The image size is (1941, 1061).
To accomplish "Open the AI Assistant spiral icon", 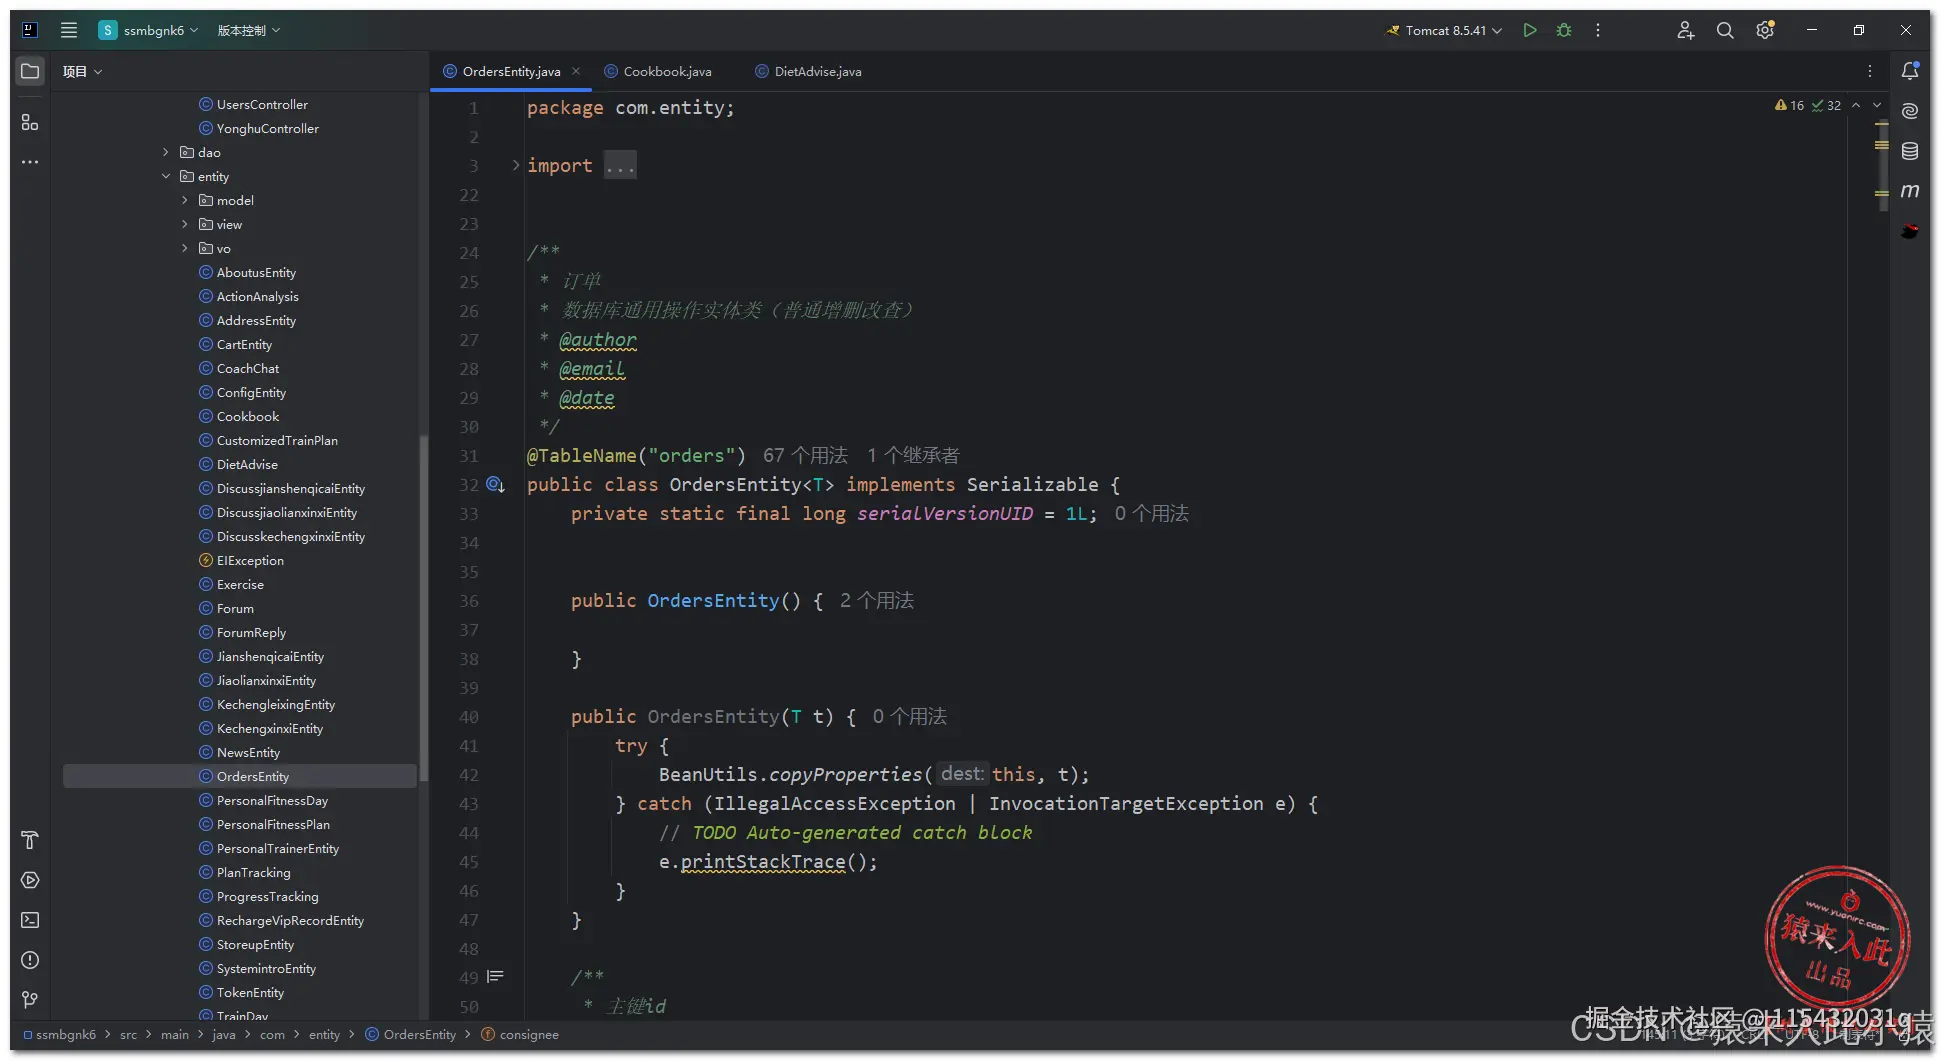I will [x=1910, y=111].
